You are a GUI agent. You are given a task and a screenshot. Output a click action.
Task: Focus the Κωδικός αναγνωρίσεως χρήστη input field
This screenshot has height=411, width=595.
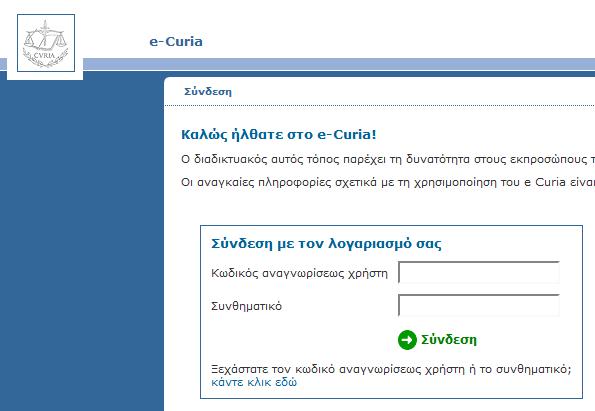(479, 272)
